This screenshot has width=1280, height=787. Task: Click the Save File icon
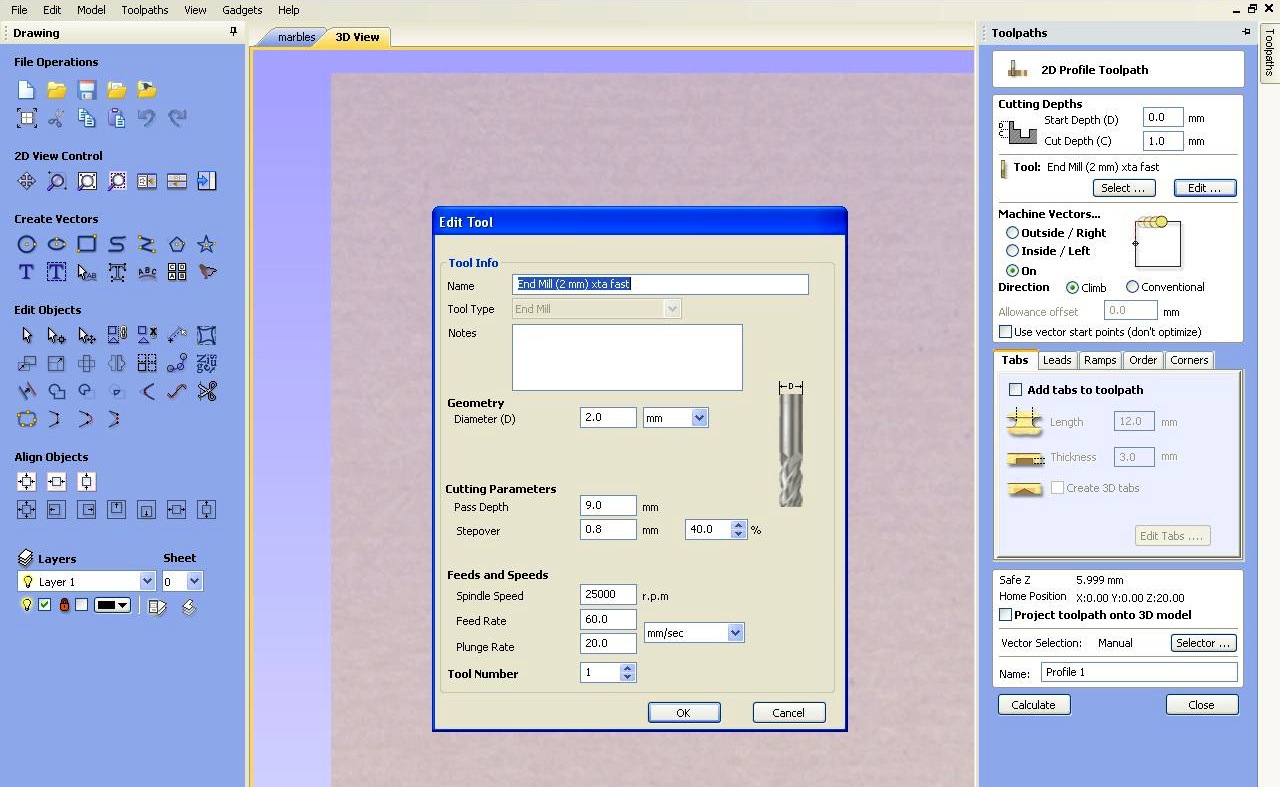point(87,90)
